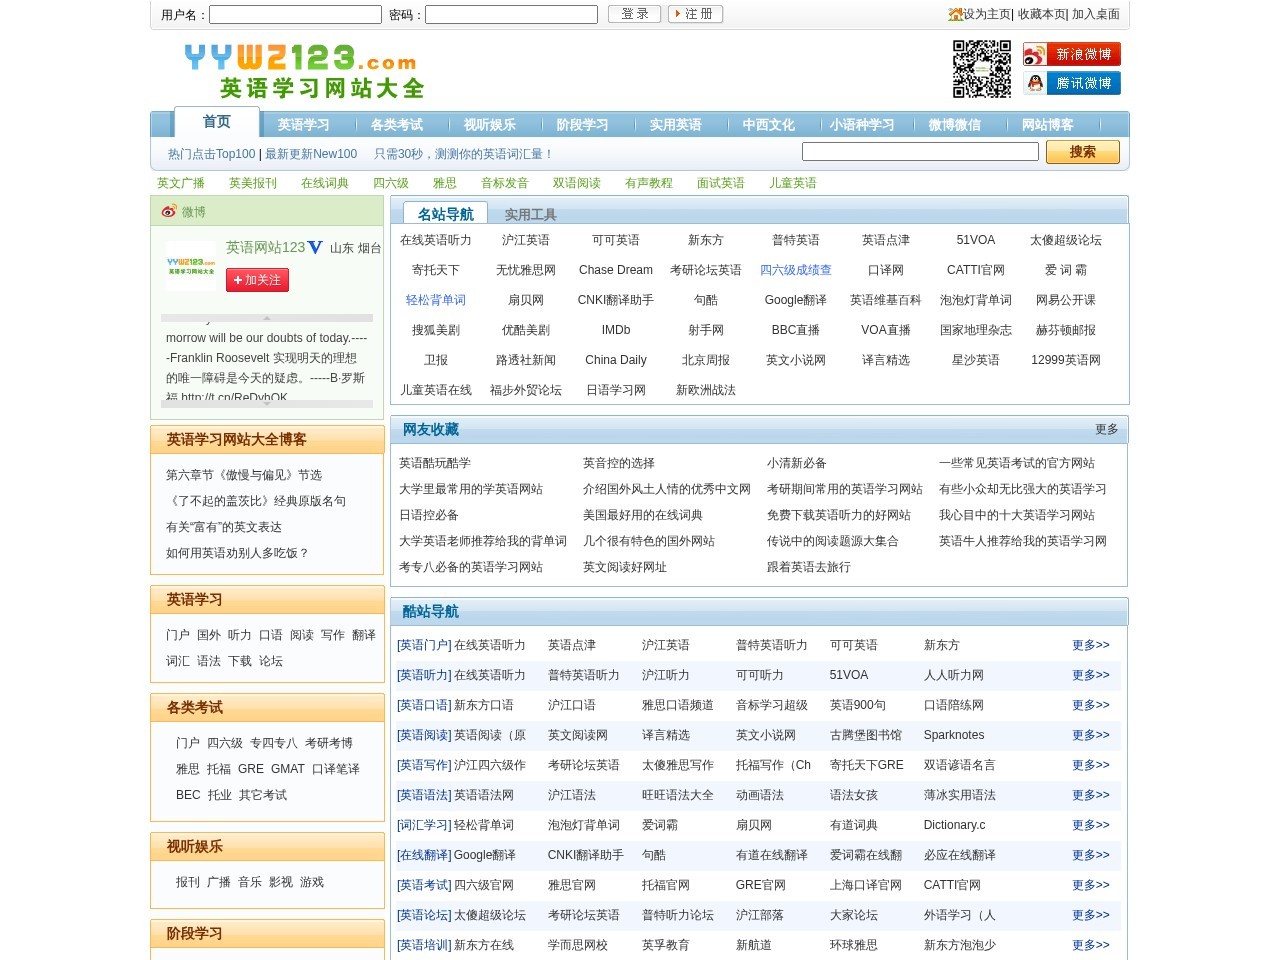1280x960 pixels.
Task: Show more in [英语门户] row
Action: click(x=1091, y=645)
